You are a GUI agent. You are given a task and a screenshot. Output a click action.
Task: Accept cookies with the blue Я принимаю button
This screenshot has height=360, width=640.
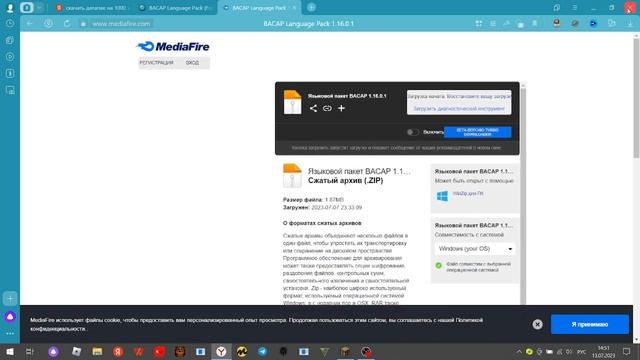coord(590,324)
